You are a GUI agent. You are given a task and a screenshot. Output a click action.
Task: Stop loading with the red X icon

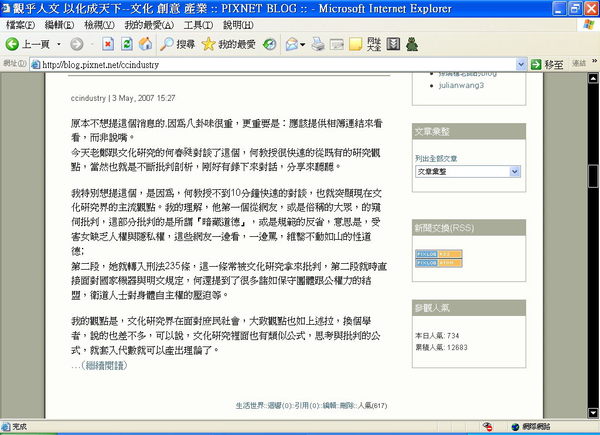tap(108, 44)
